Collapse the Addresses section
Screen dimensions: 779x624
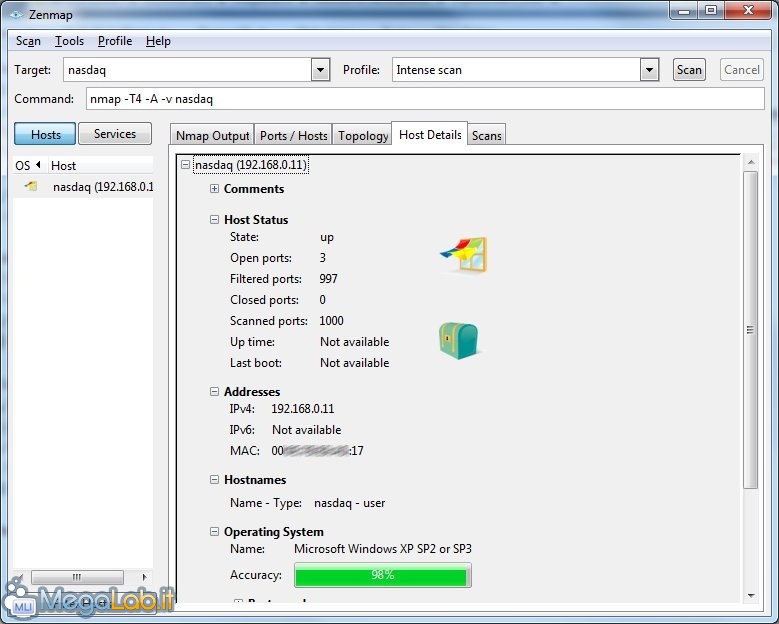coord(214,391)
